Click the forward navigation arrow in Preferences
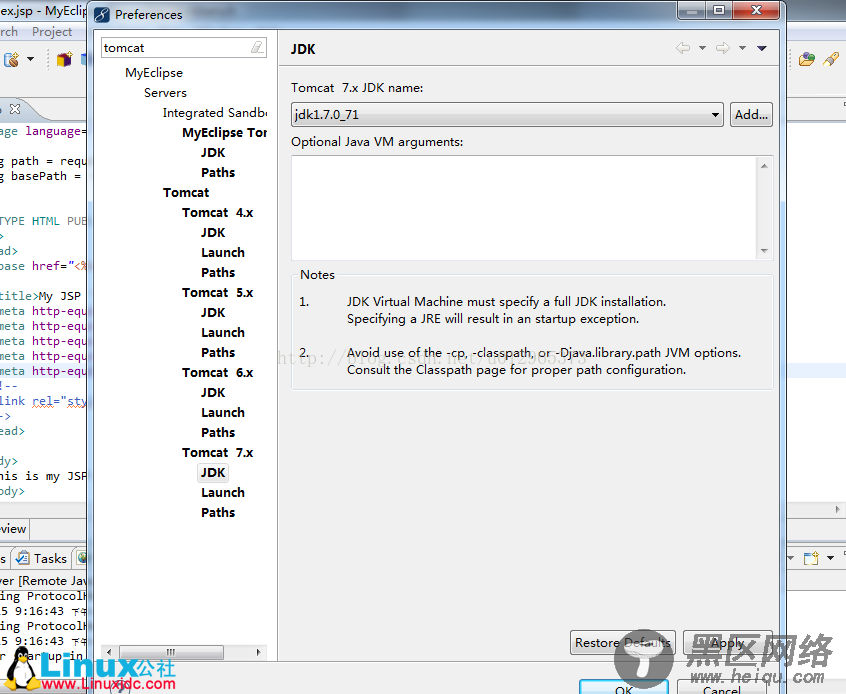The image size is (846, 694). point(723,48)
